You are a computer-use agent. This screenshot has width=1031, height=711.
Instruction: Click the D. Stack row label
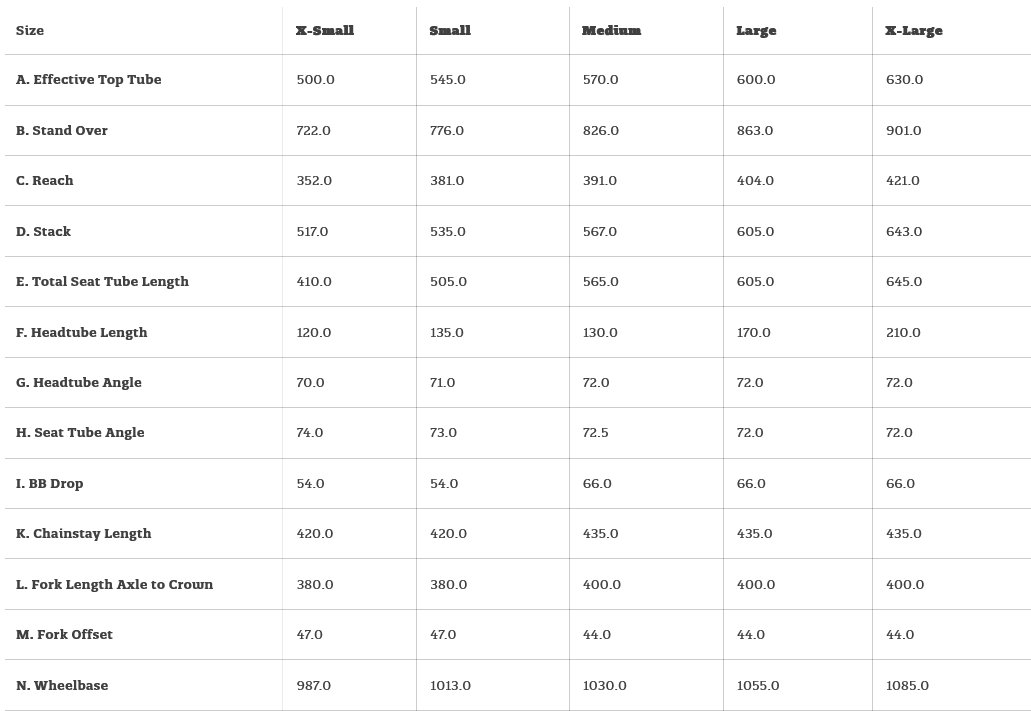point(44,232)
